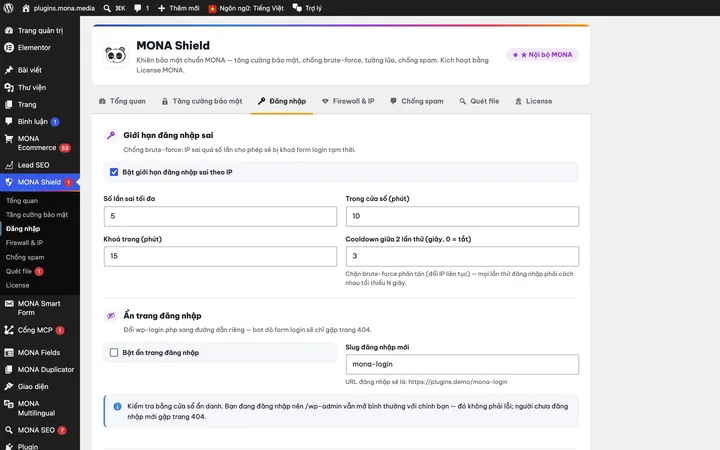Click the key icon beside Giới hạn đăng nhập sai
720x450 pixels.
[111, 135]
